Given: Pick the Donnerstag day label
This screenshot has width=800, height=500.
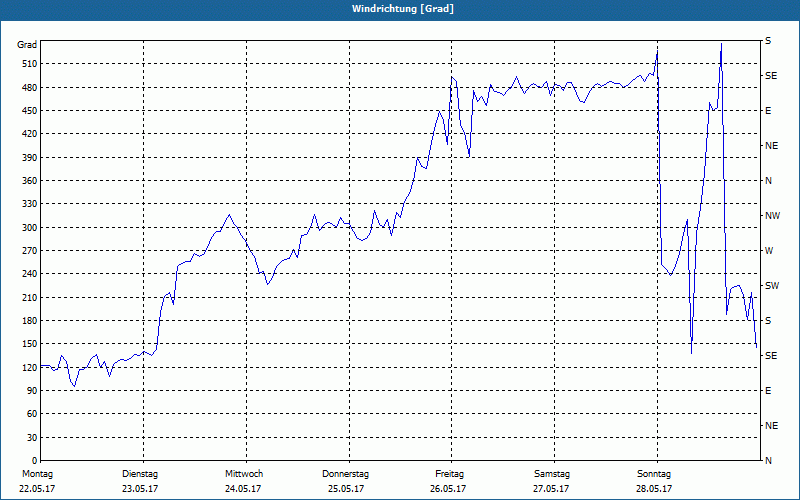Looking at the screenshot, I should [x=345, y=474].
